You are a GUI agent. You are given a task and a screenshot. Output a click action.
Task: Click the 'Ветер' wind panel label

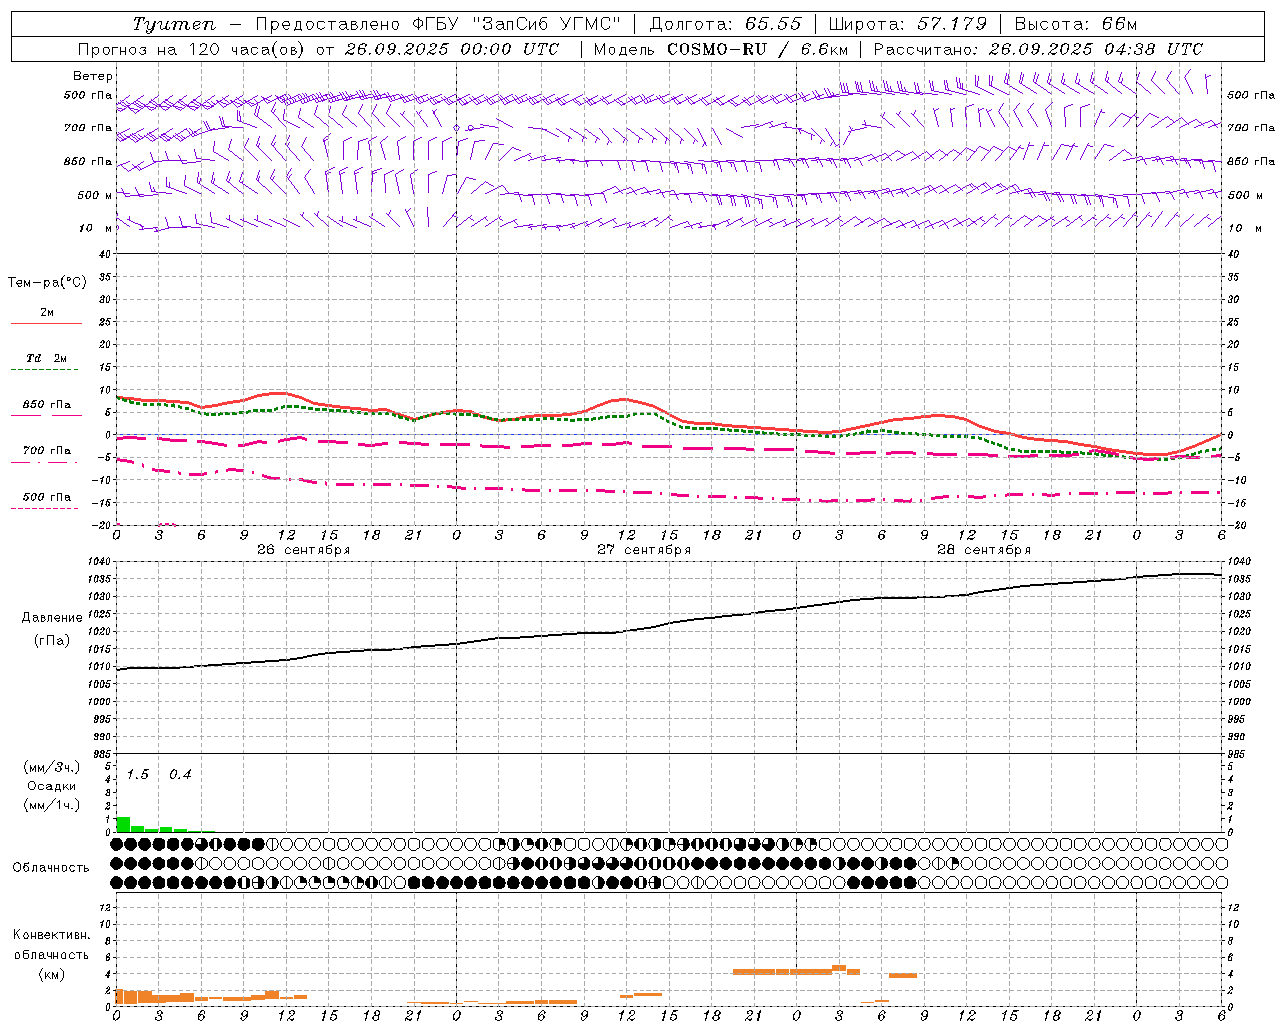(x=93, y=76)
